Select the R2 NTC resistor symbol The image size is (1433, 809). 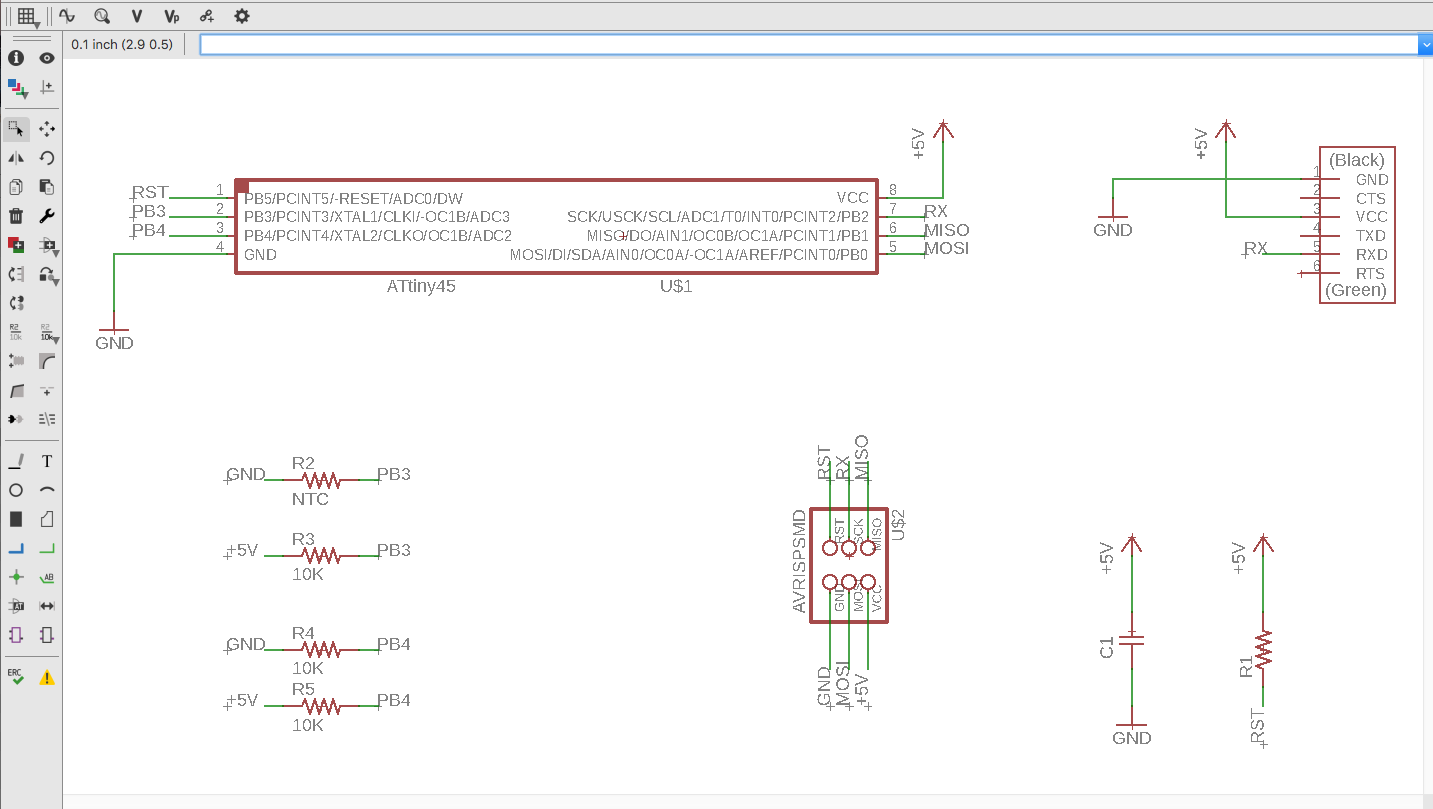tap(321, 481)
